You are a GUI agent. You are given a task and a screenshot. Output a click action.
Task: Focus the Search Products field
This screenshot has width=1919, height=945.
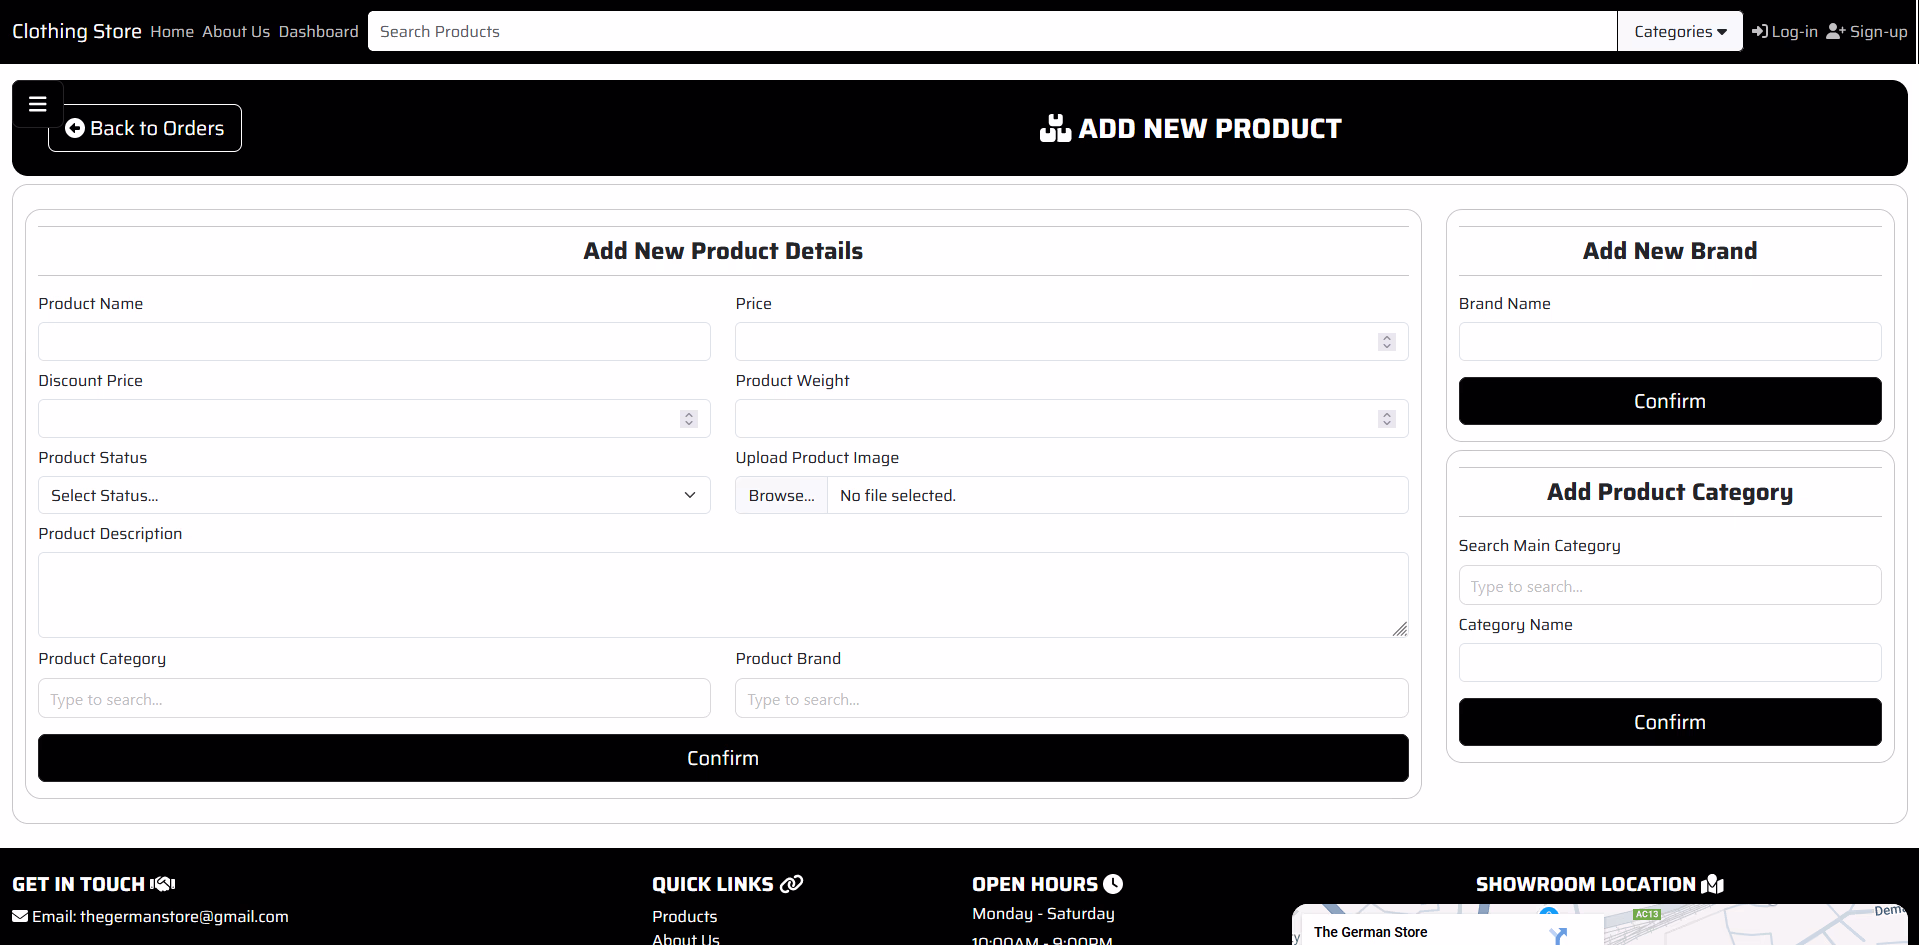coord(991,31)
